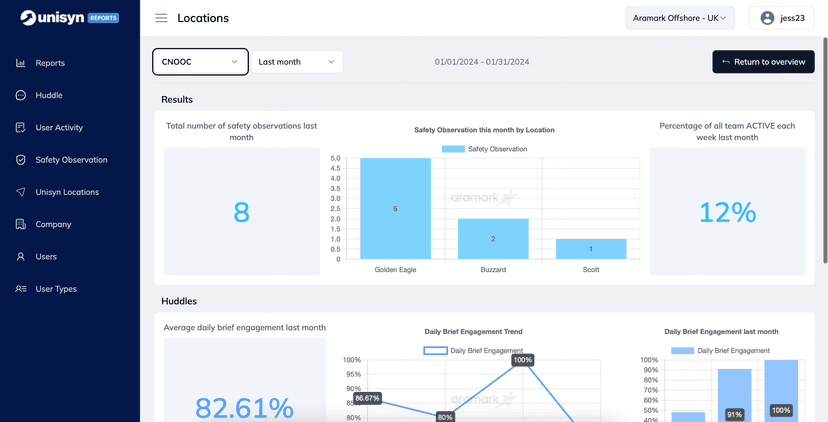This screenshot has height=422, width=828.
Task: Toggle Daily Brief Engagement trend legend
Action: pyautogui.click(x=473, y=351)
